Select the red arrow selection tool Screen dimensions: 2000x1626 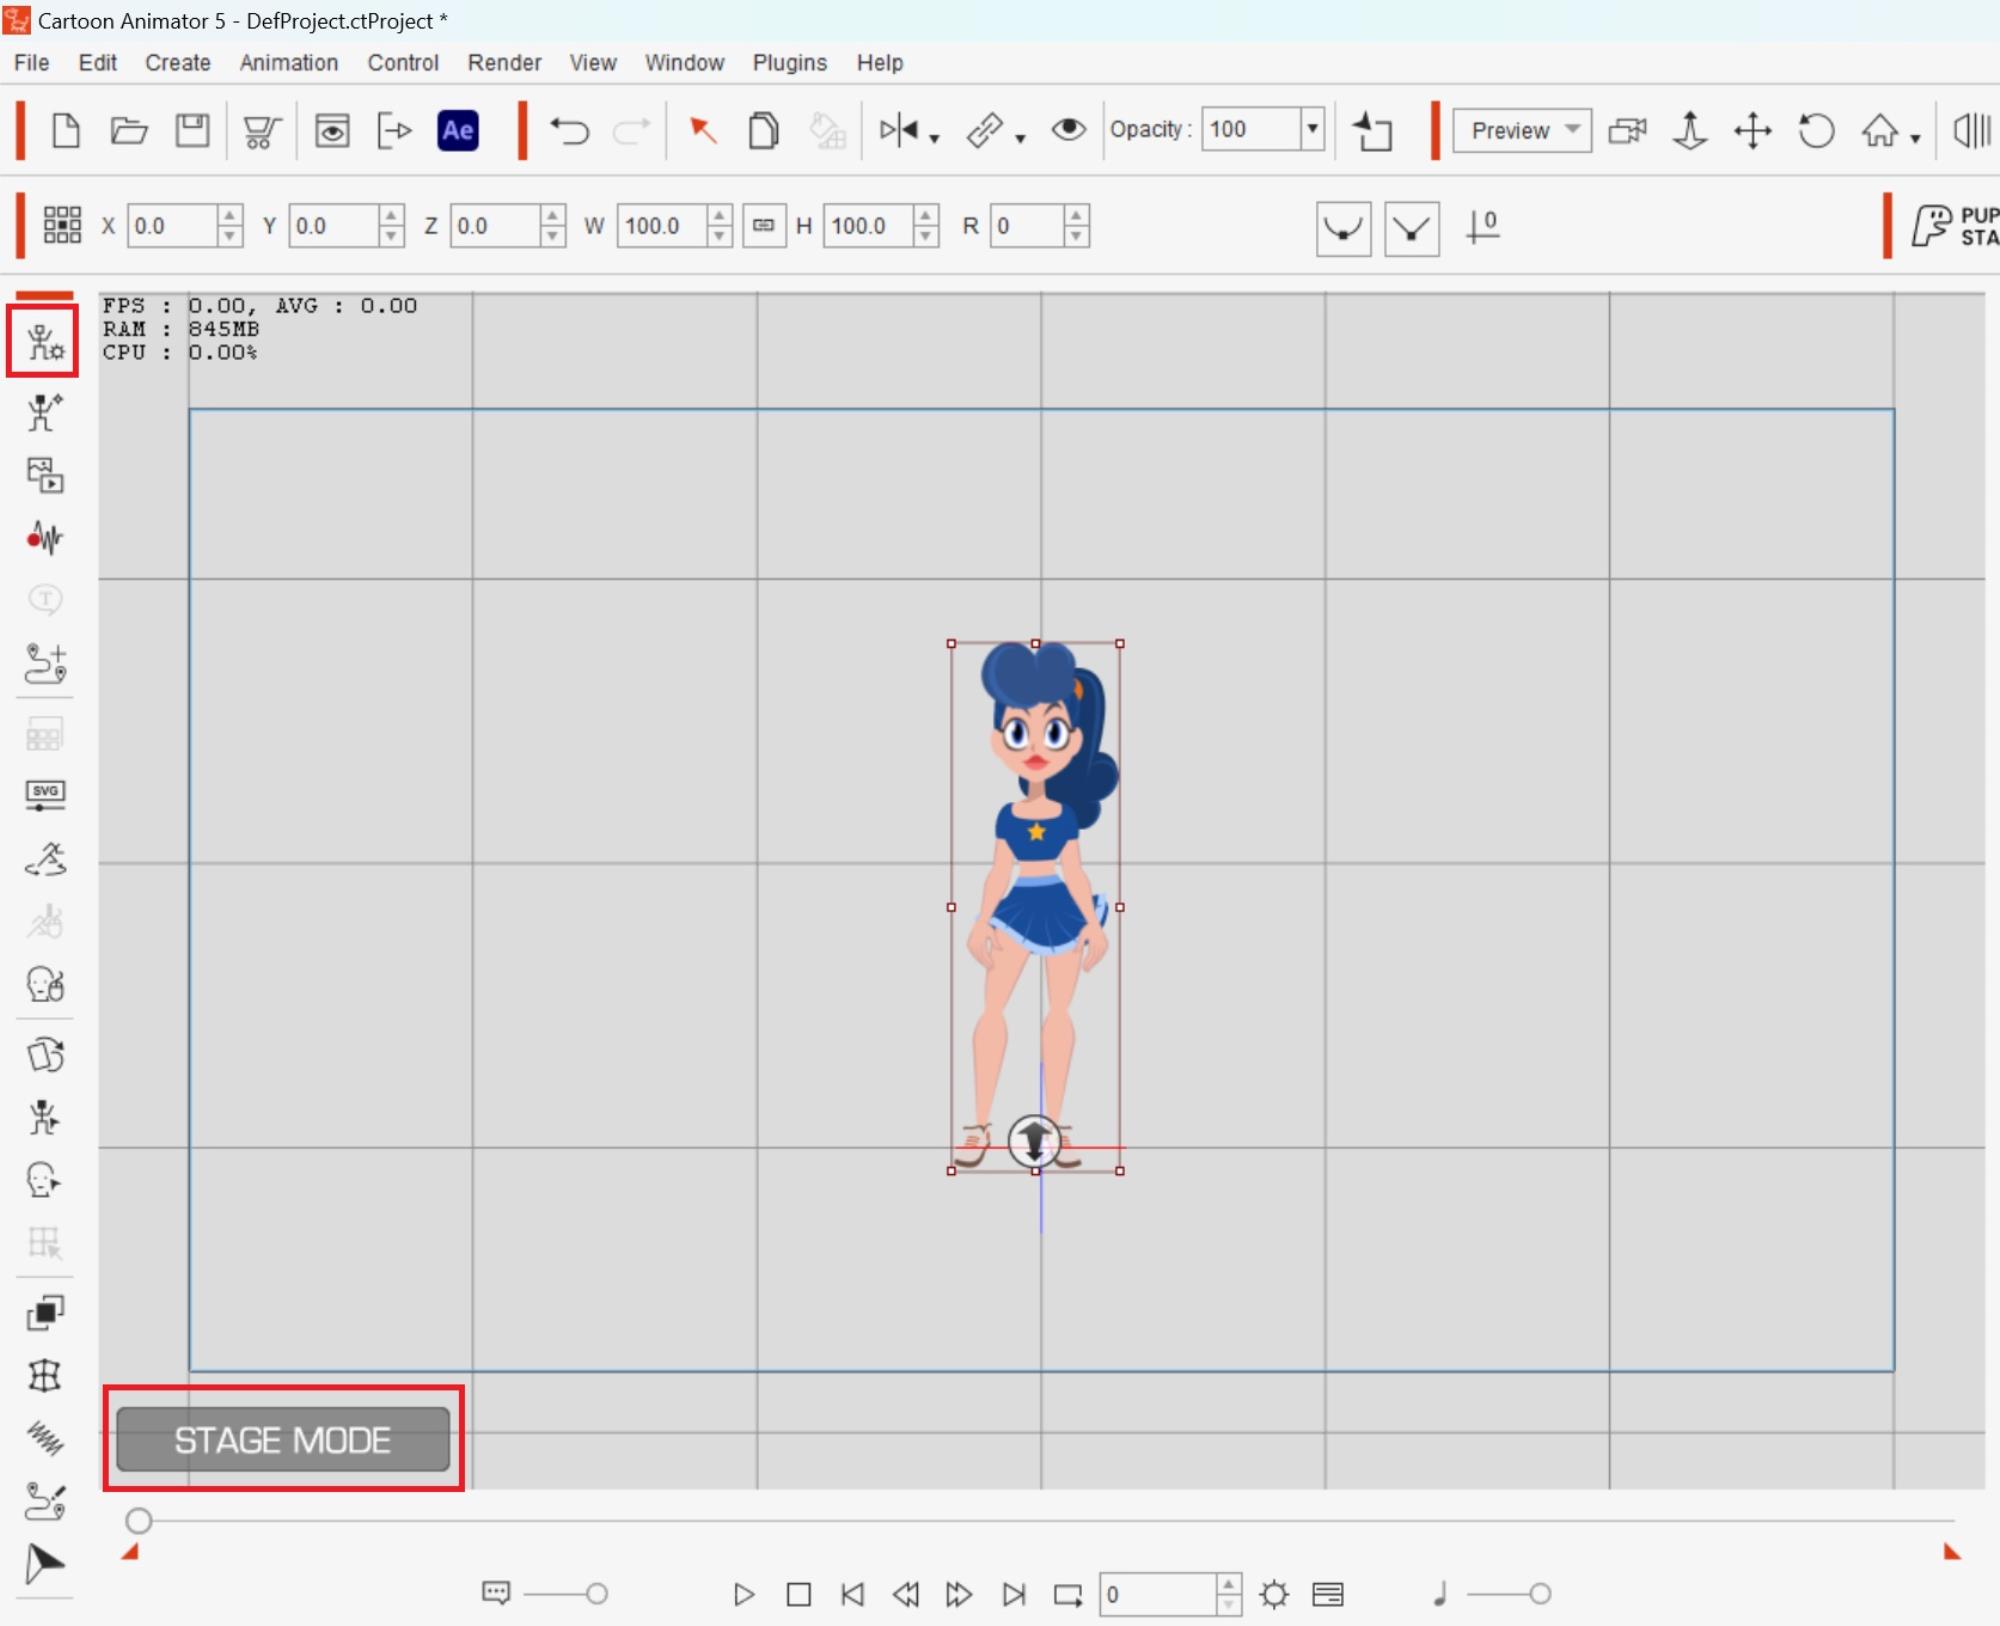coord(703,130)
